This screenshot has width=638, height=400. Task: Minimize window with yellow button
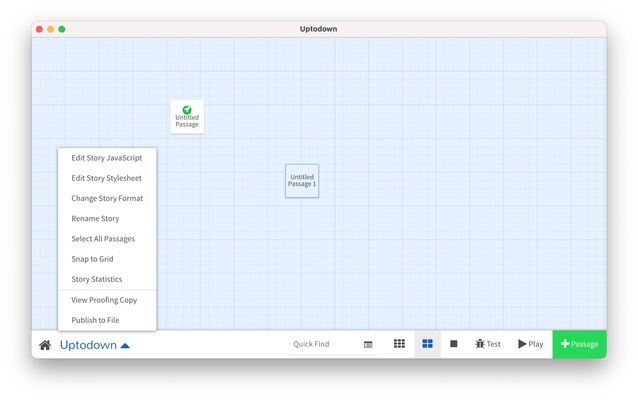click(x=50, y=29)
